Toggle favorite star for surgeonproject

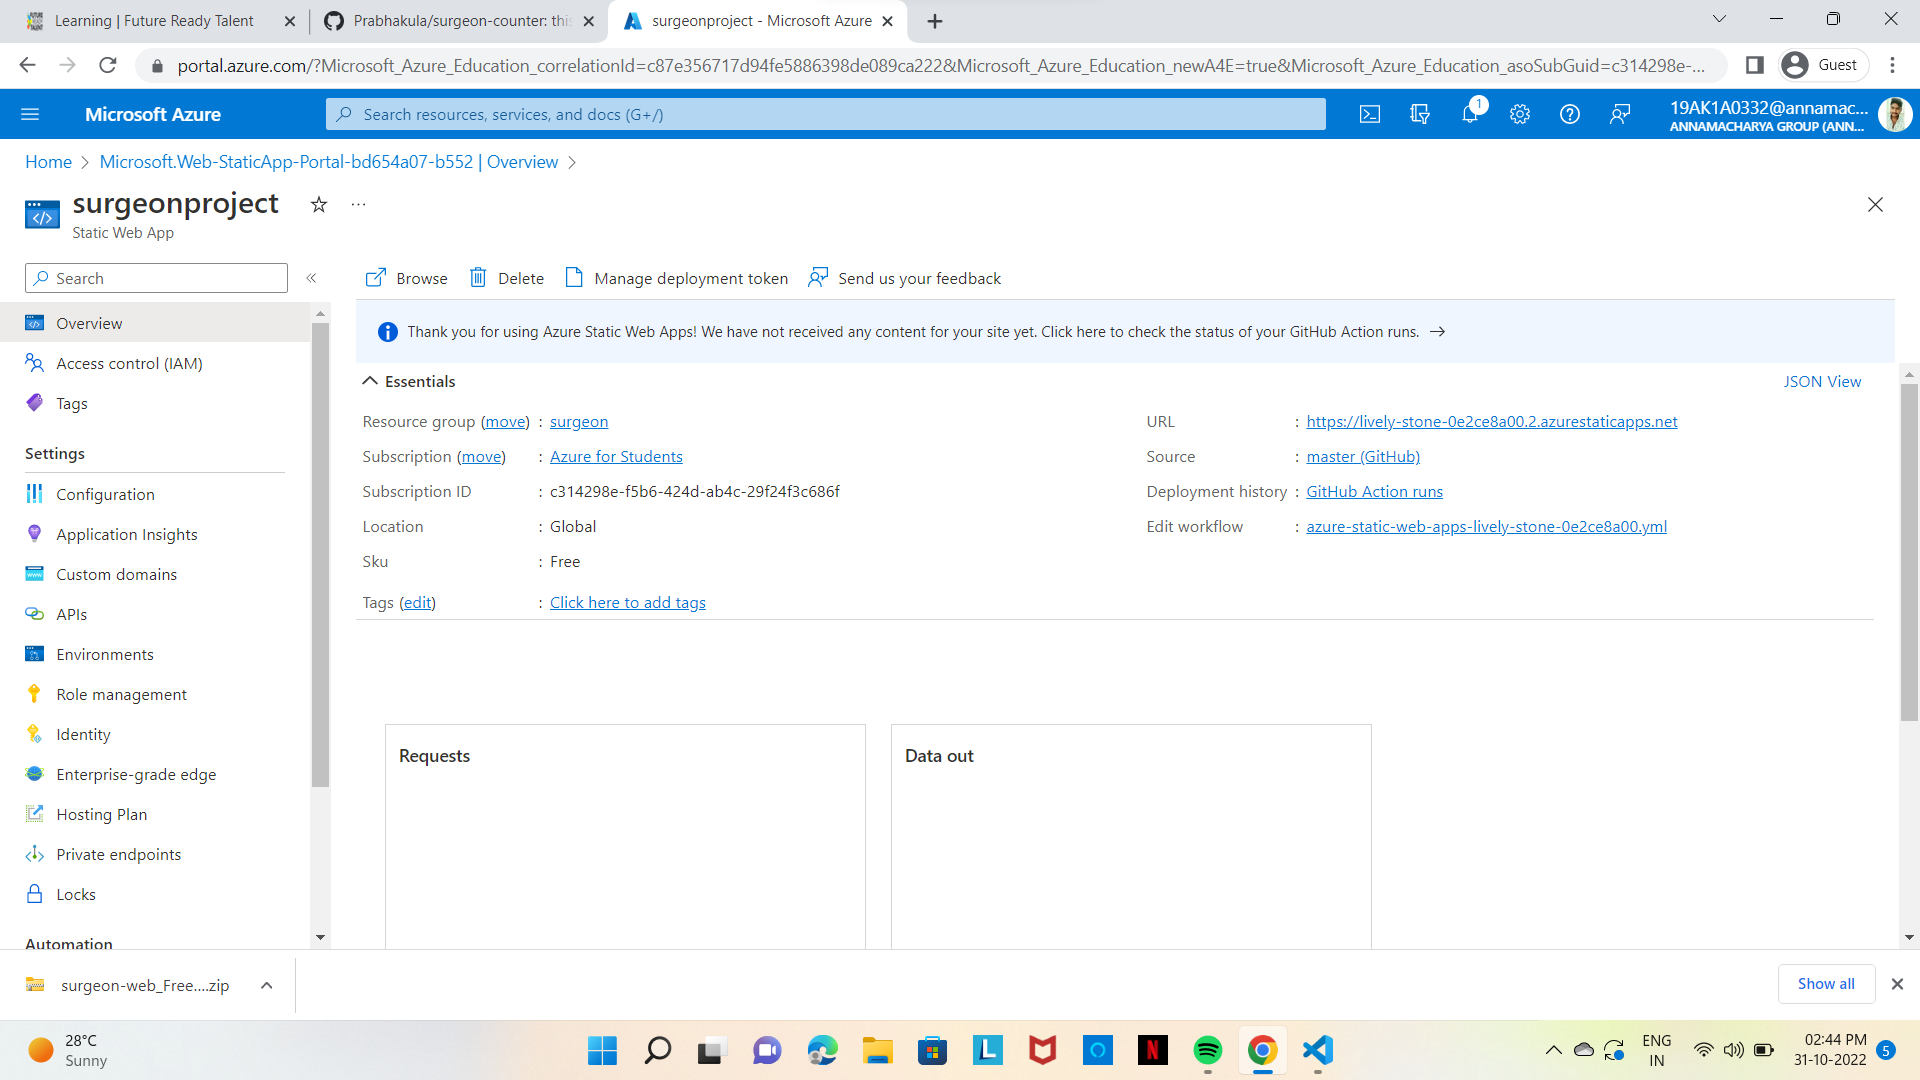coord(318,204)
